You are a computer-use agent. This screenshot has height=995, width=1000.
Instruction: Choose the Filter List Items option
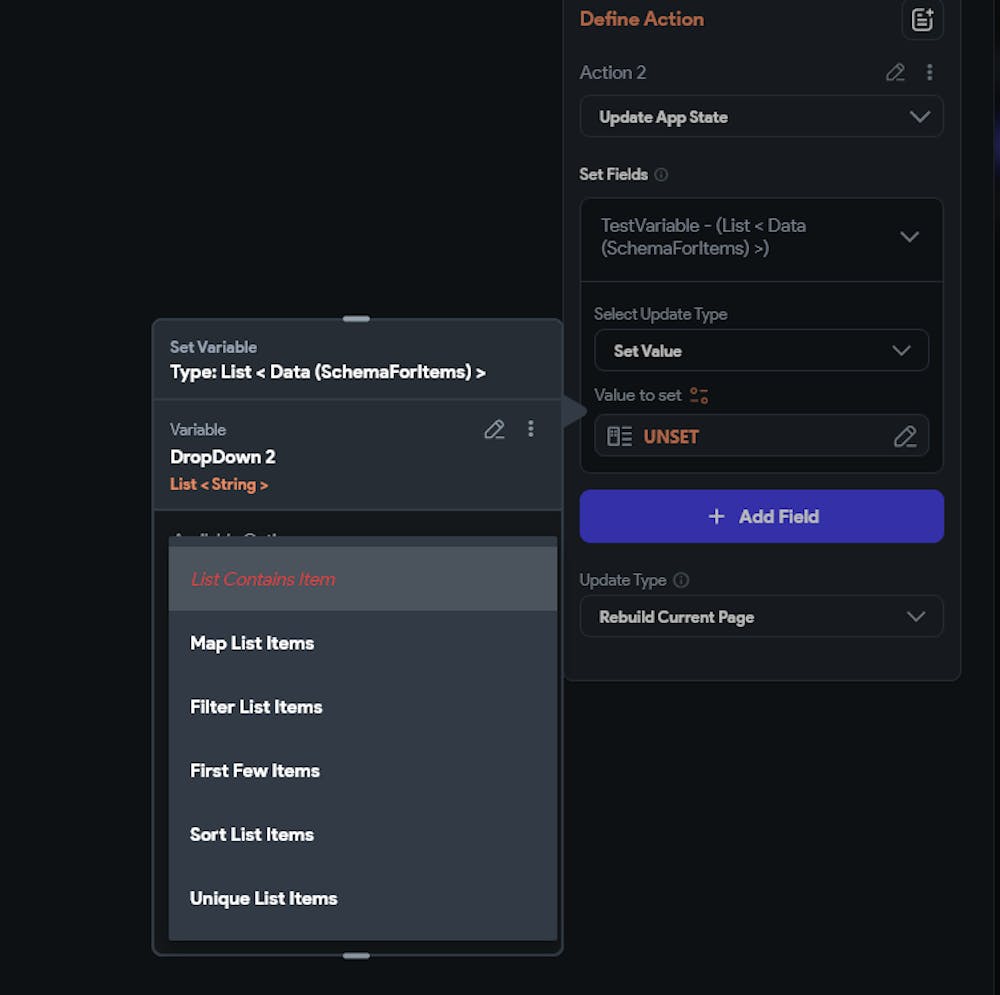point(256,707)
